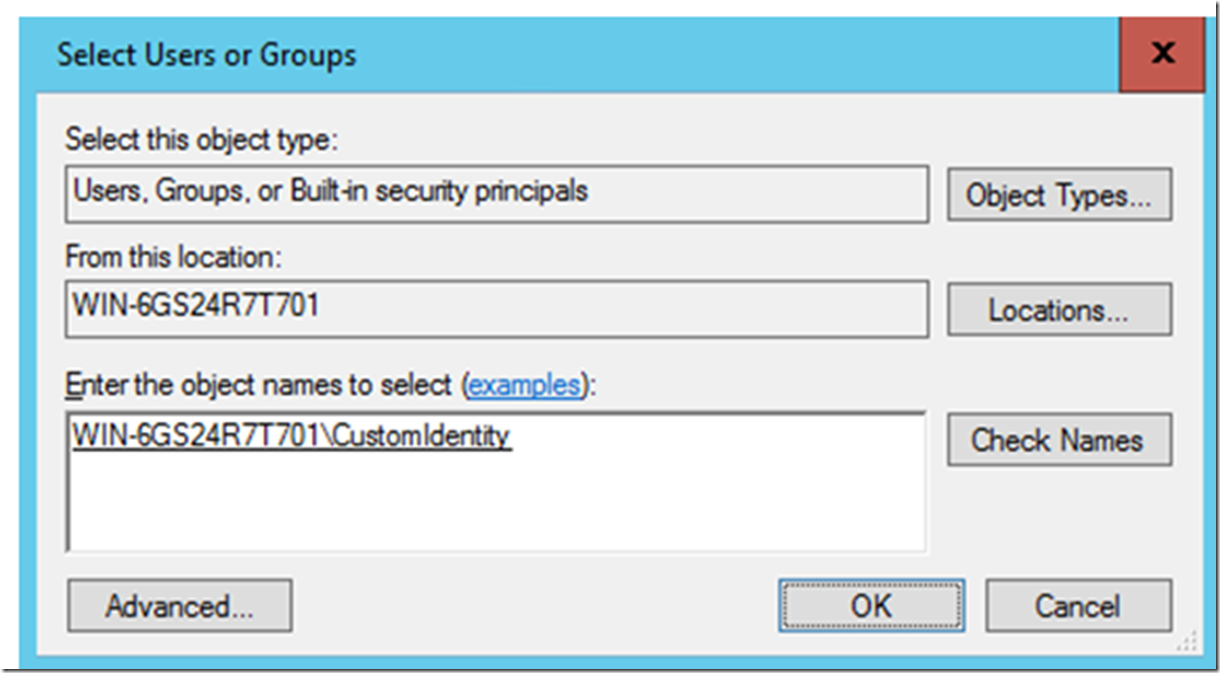Confirm selection with the OK button
This screenshot has height=673, width=1220.
coord(872,606)
